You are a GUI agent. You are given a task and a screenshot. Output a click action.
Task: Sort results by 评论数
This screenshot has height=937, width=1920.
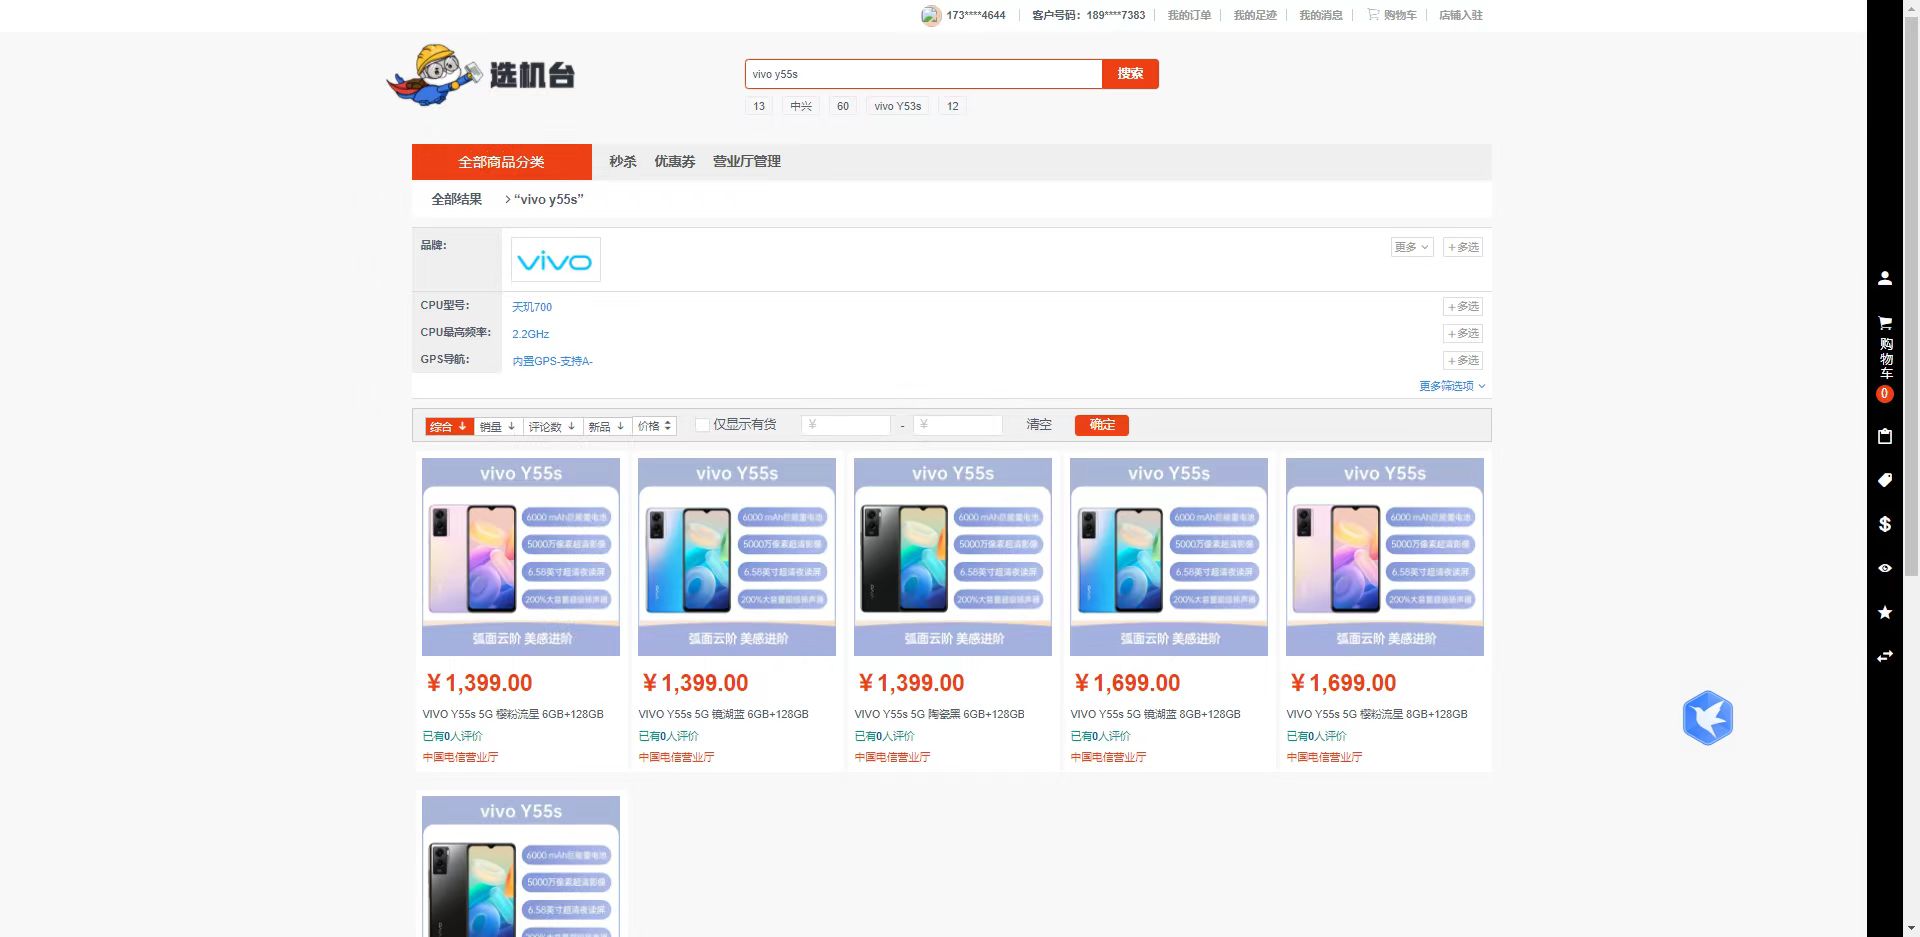(x=552, y=426)
